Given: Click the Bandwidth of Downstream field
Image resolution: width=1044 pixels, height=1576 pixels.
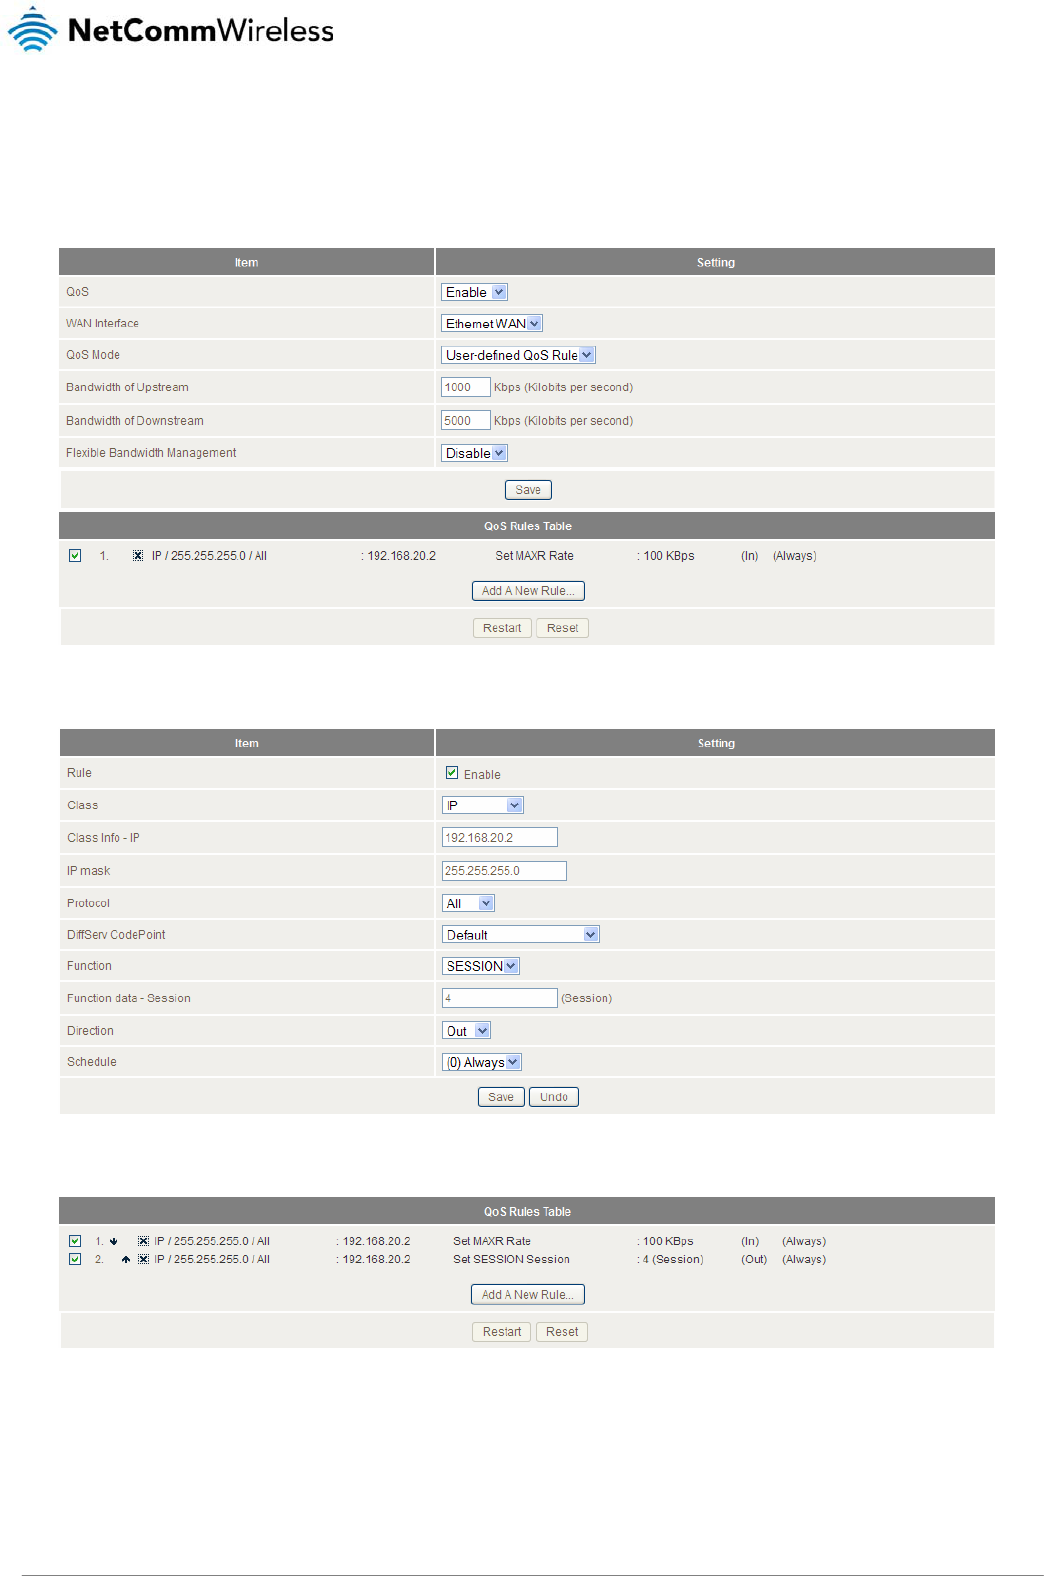Looking at the screenshot, I should click(x=466, y=421).
